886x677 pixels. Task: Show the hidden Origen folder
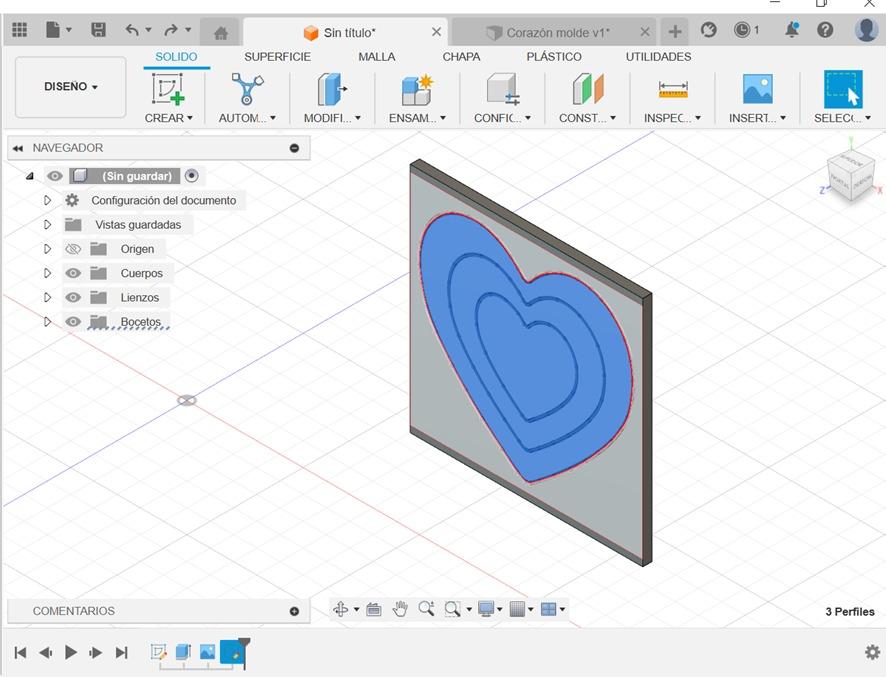tap(73, 249)
